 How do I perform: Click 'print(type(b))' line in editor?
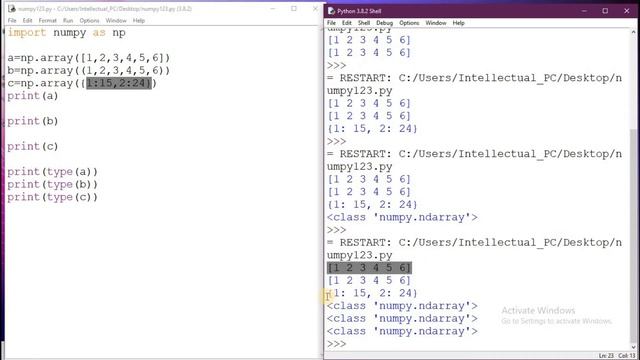tap(53, 184)
